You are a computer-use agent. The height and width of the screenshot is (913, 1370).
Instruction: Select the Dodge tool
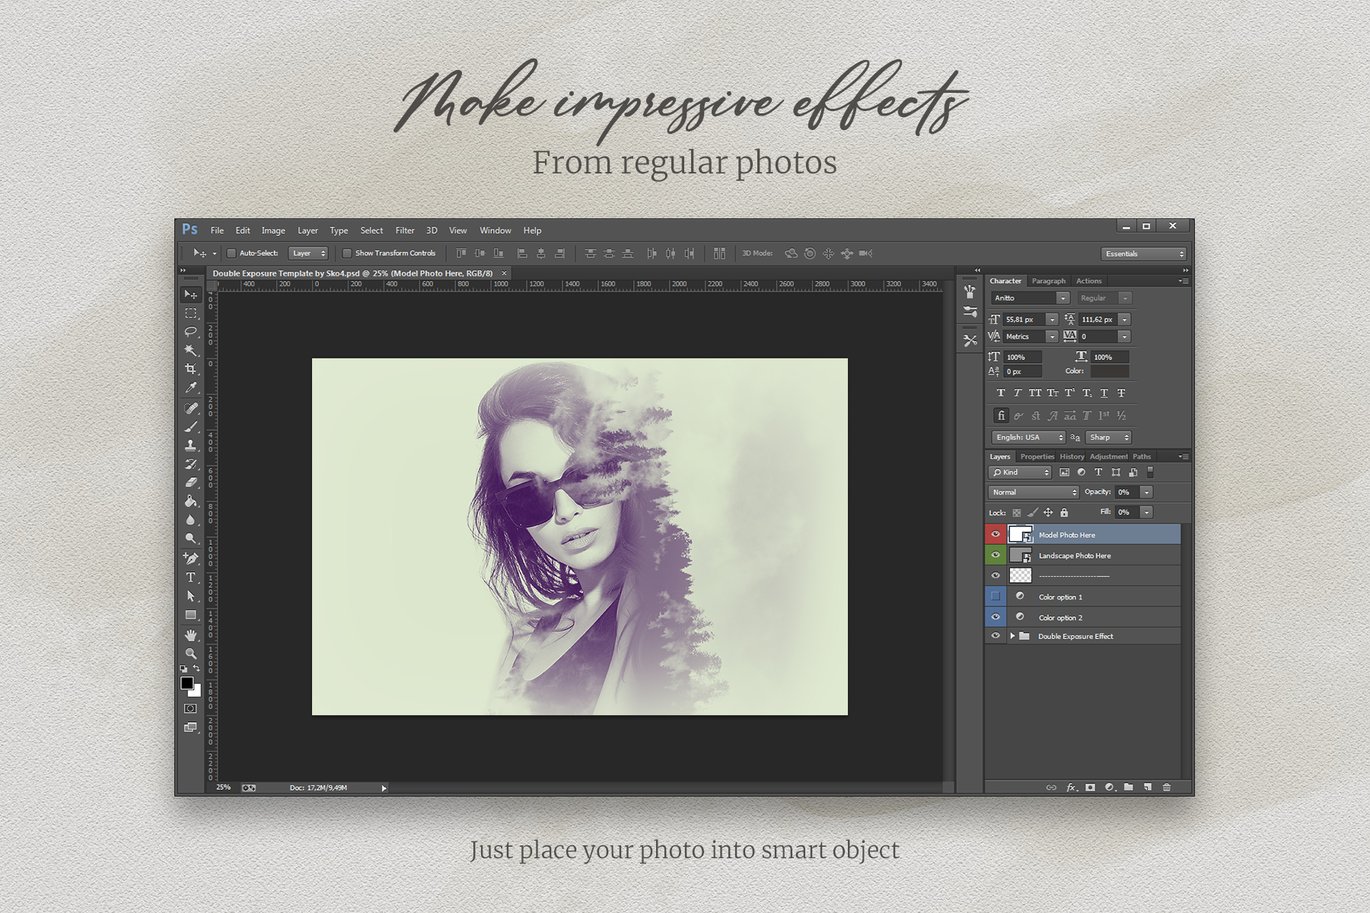click(190, 538)
